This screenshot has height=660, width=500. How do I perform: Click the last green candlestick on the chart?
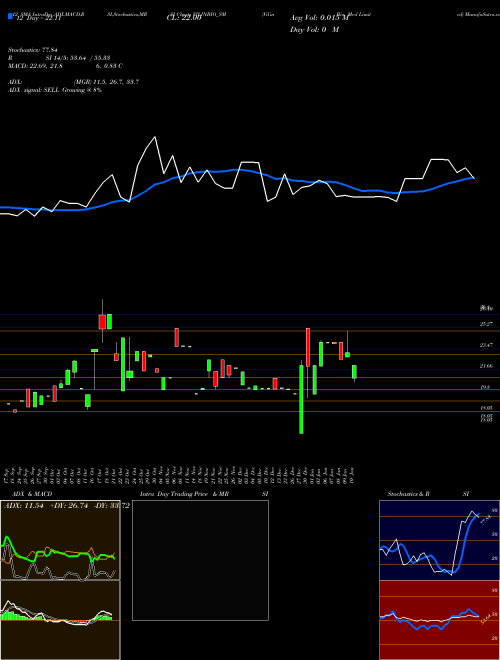tap(354, 372)
